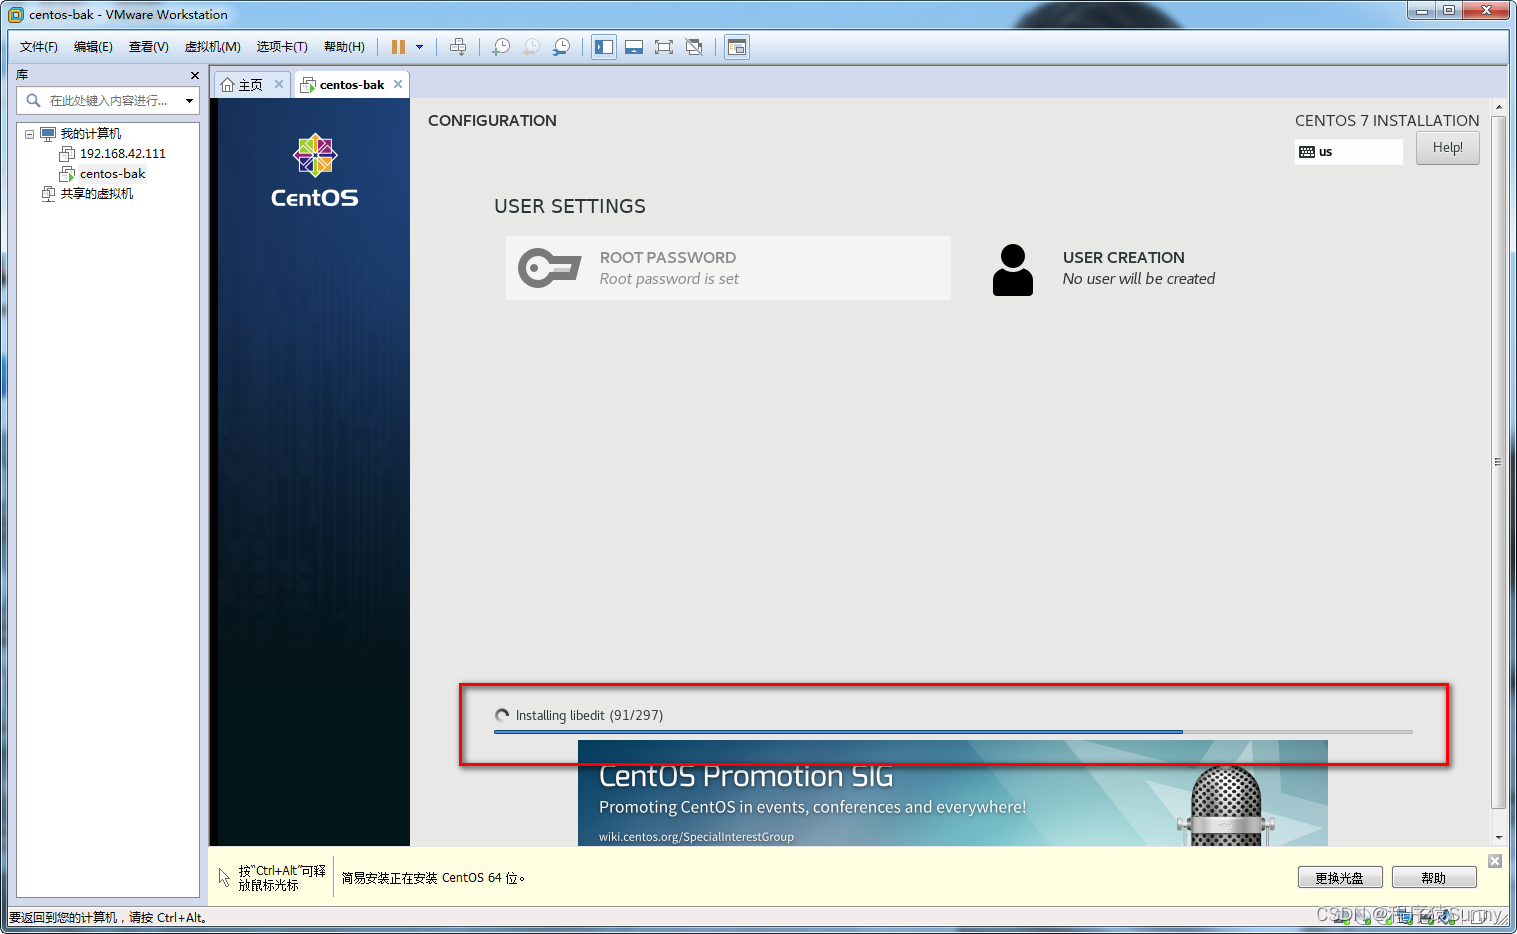The image size is (1517, 934).
Task: Click the installation progress bar
Action: 953,732
